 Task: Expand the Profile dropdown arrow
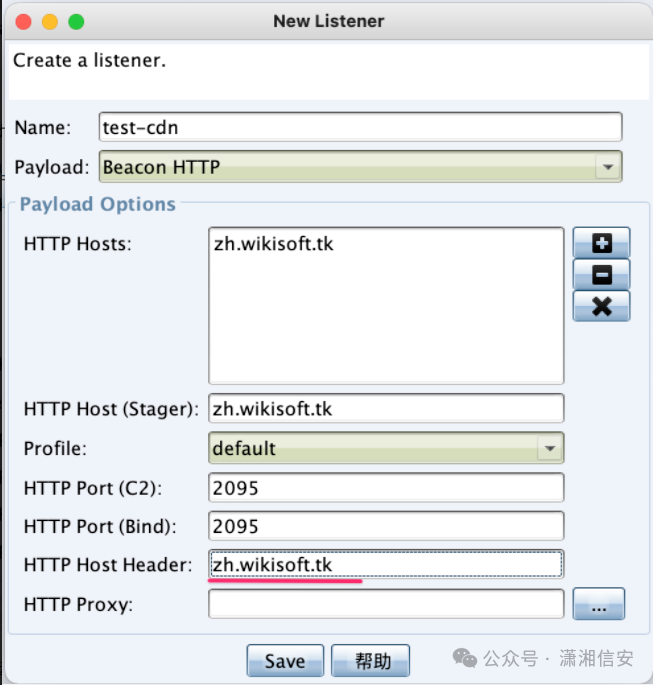[549, 448]
